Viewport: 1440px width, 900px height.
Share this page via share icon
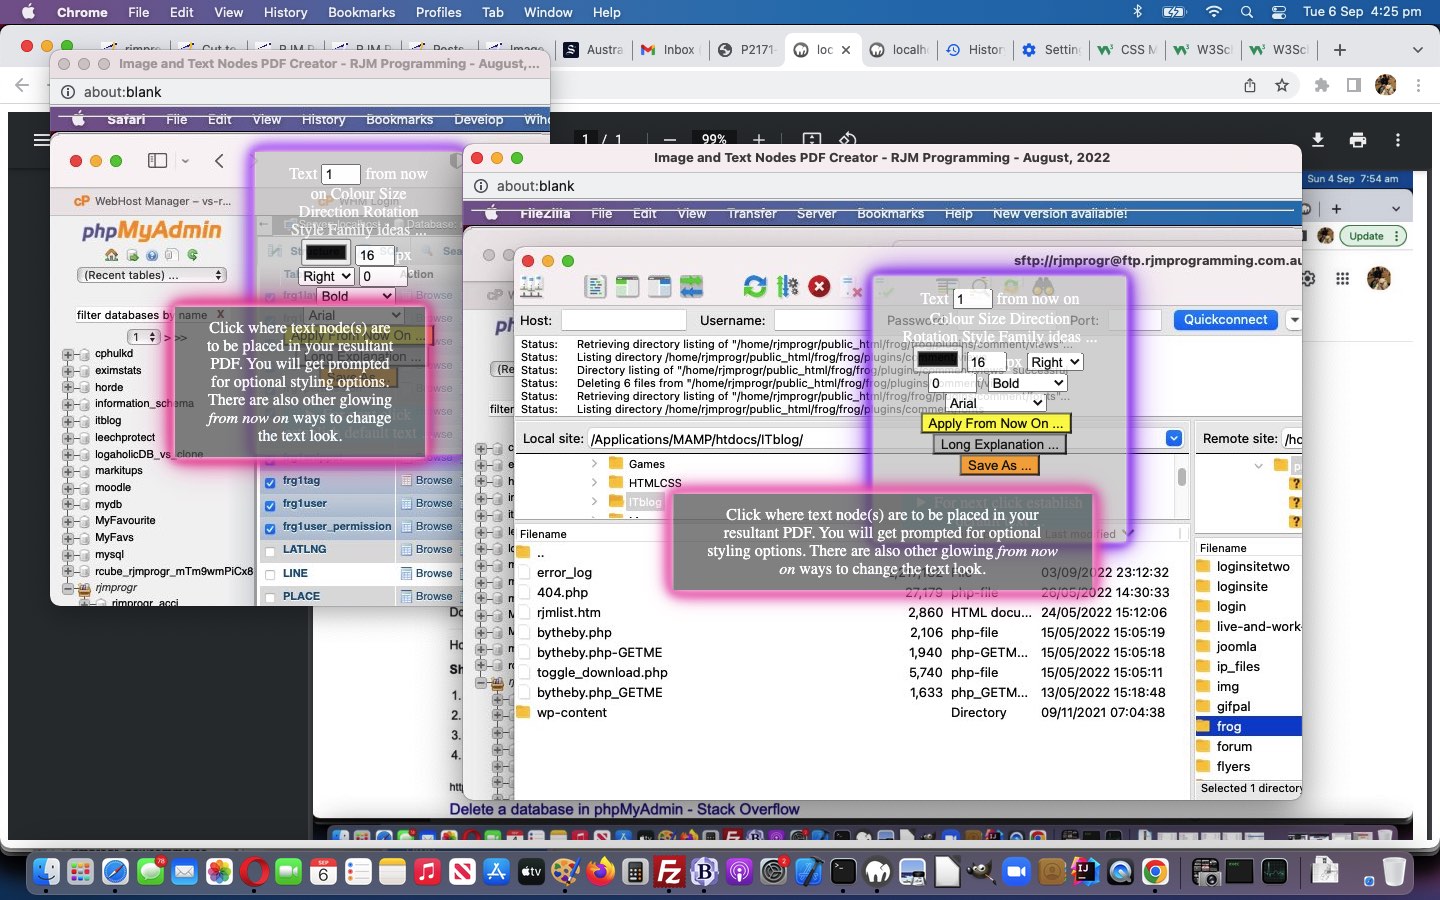point(1250,86)
